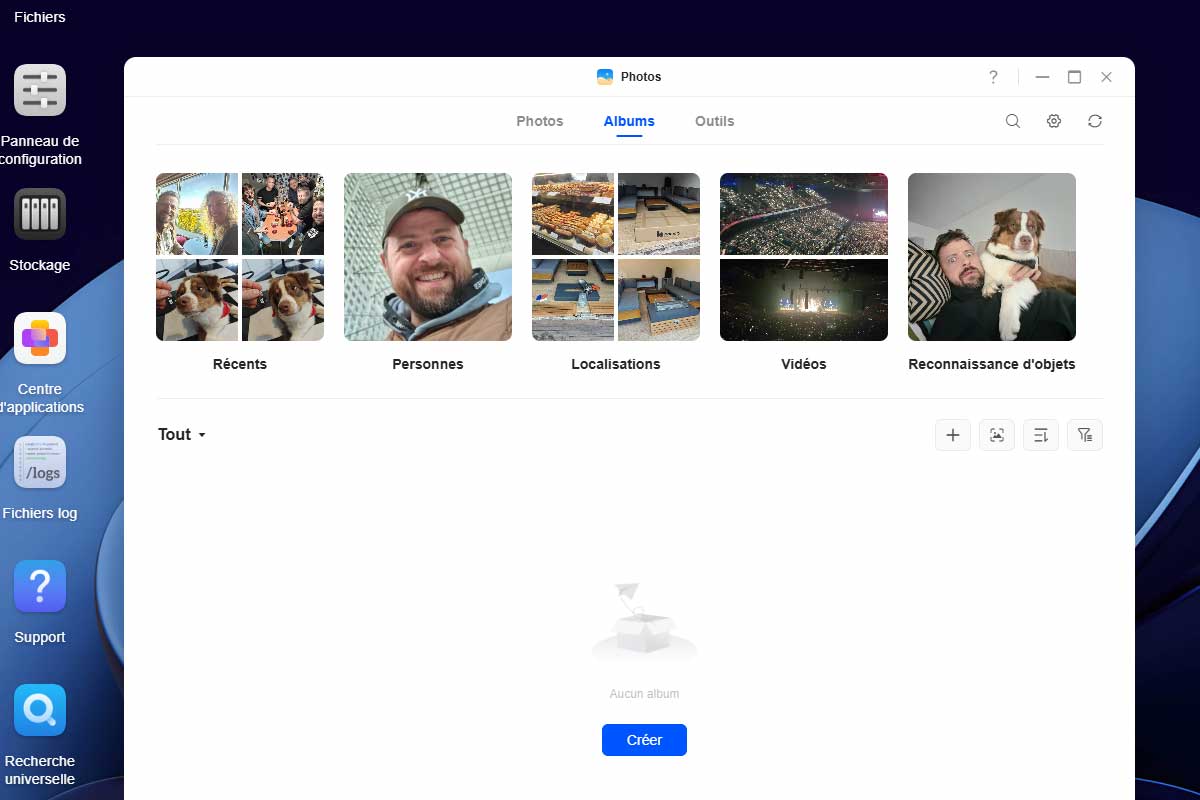Screen dimensions: 1200x800
Task: Launch Fichiers log desktop icon
Action: click(x=40, y=463)
